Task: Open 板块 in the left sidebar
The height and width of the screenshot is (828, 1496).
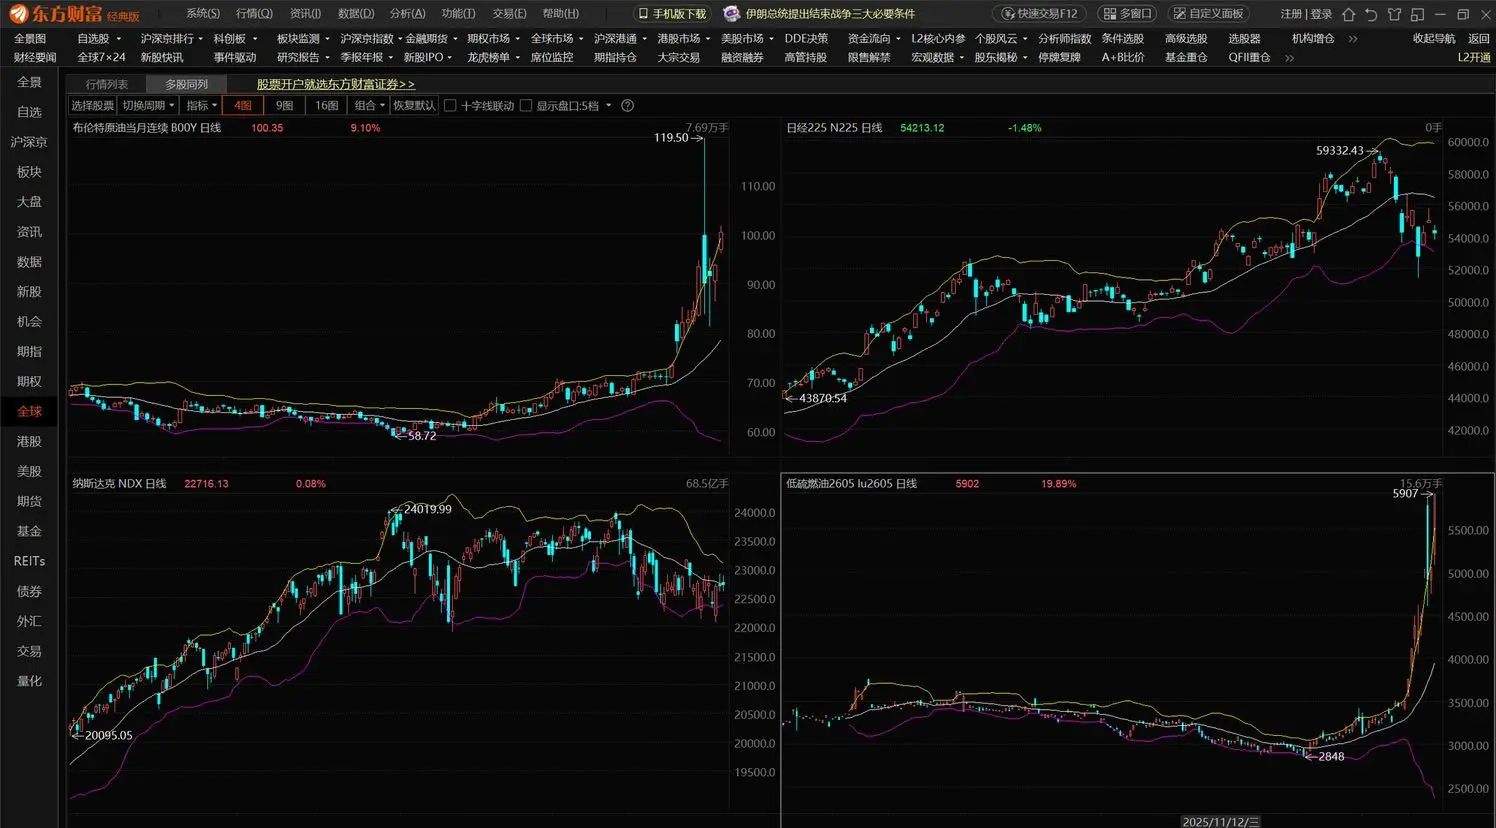Action: click(29, 172)
